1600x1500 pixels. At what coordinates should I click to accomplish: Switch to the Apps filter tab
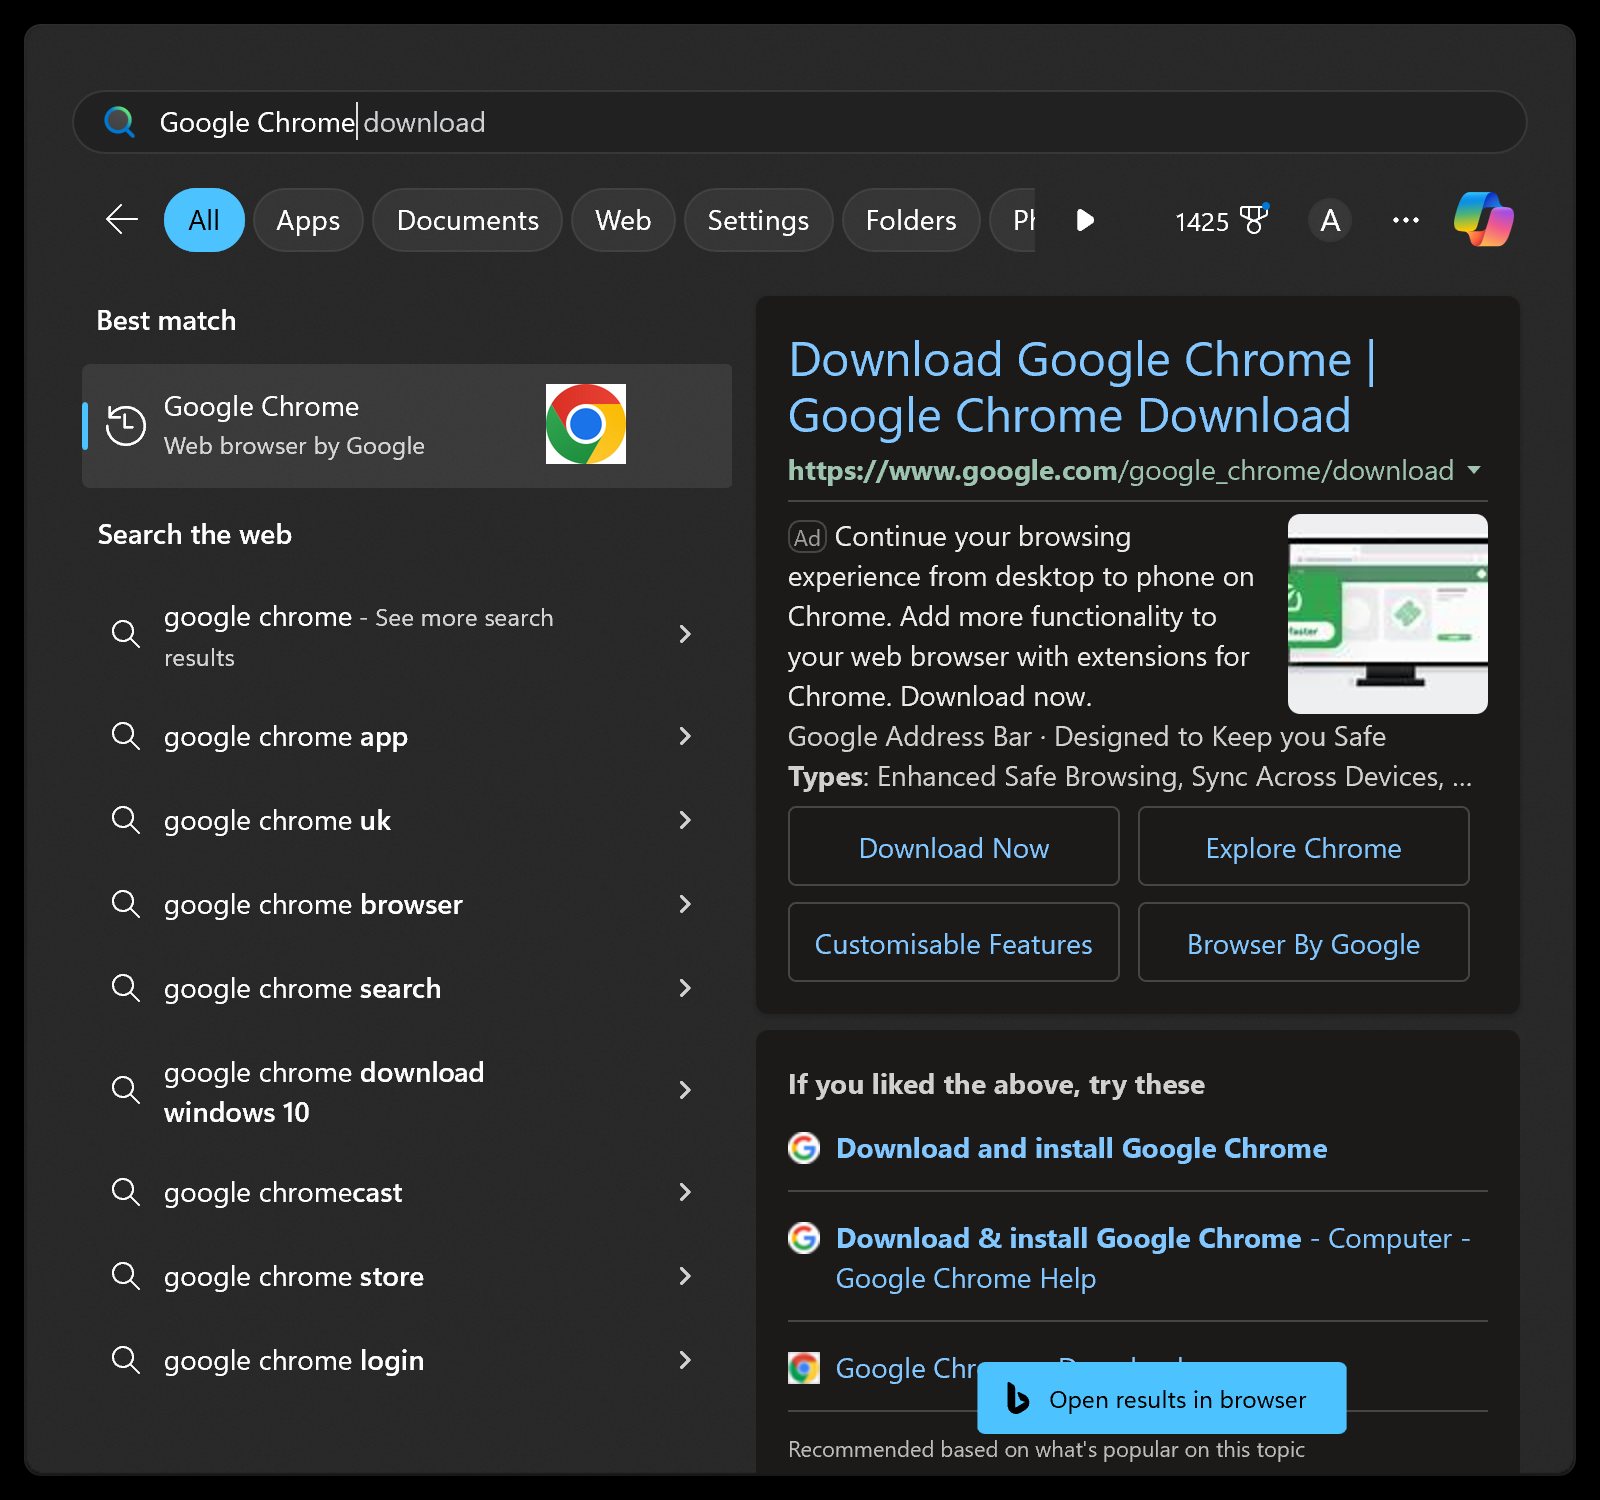pyautogui.click(x=308, y=220)
